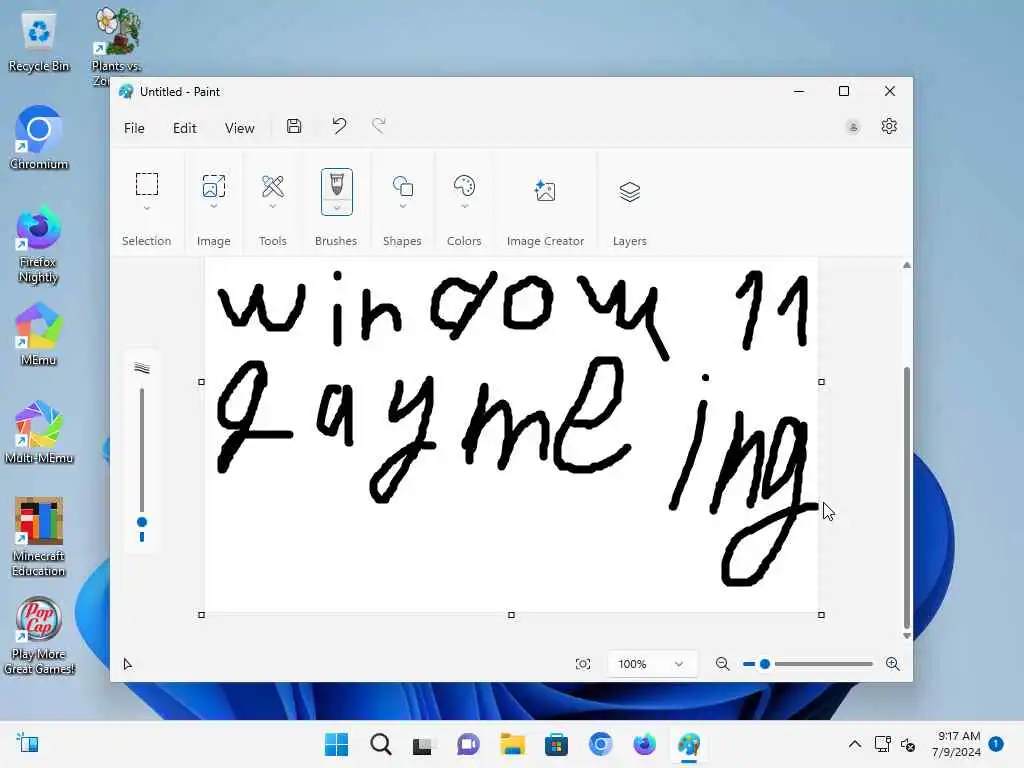Viewport: 1024px width, 768px height.
Task: Expand the Brushes dropdown chevron
Action: [x=337, y=208]
